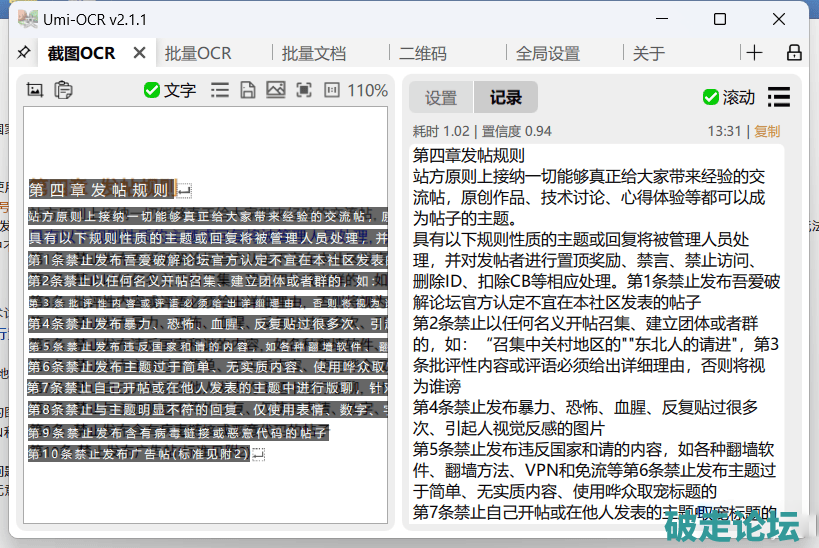Add a new tab with the plus icon
The height and width of the screenshot is (548, 819).
754,53
